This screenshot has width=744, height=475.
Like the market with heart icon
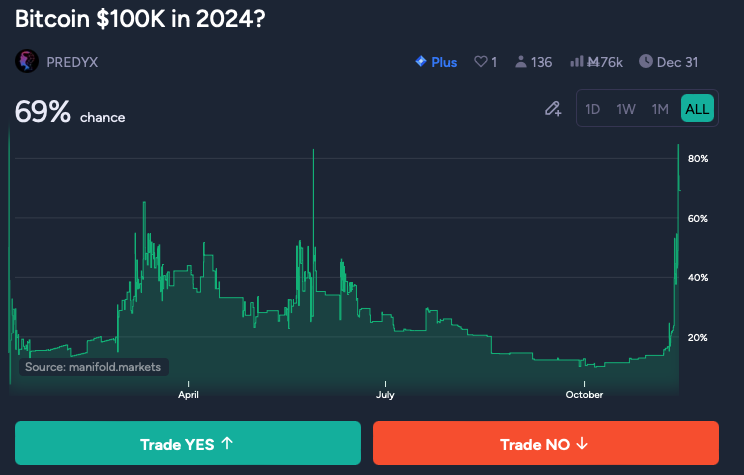[481, 62]
